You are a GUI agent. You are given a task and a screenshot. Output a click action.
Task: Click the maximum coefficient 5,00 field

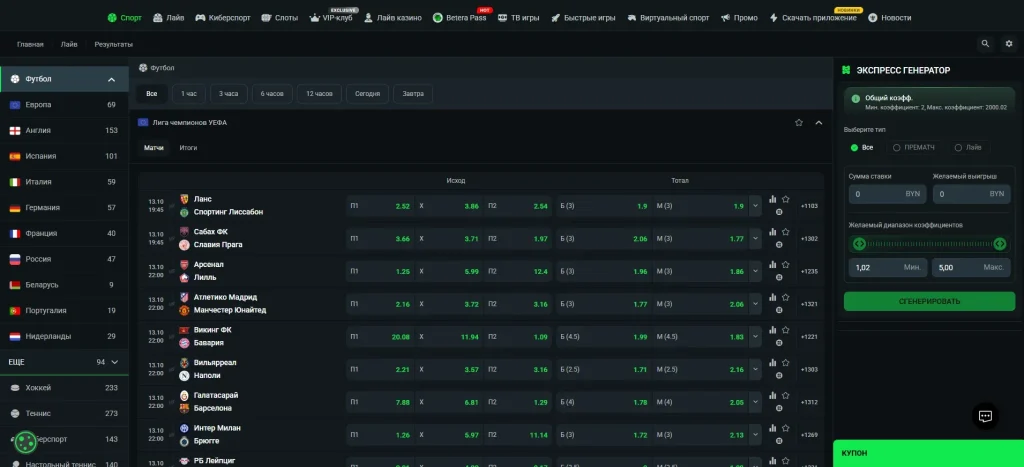click(971, 267)
